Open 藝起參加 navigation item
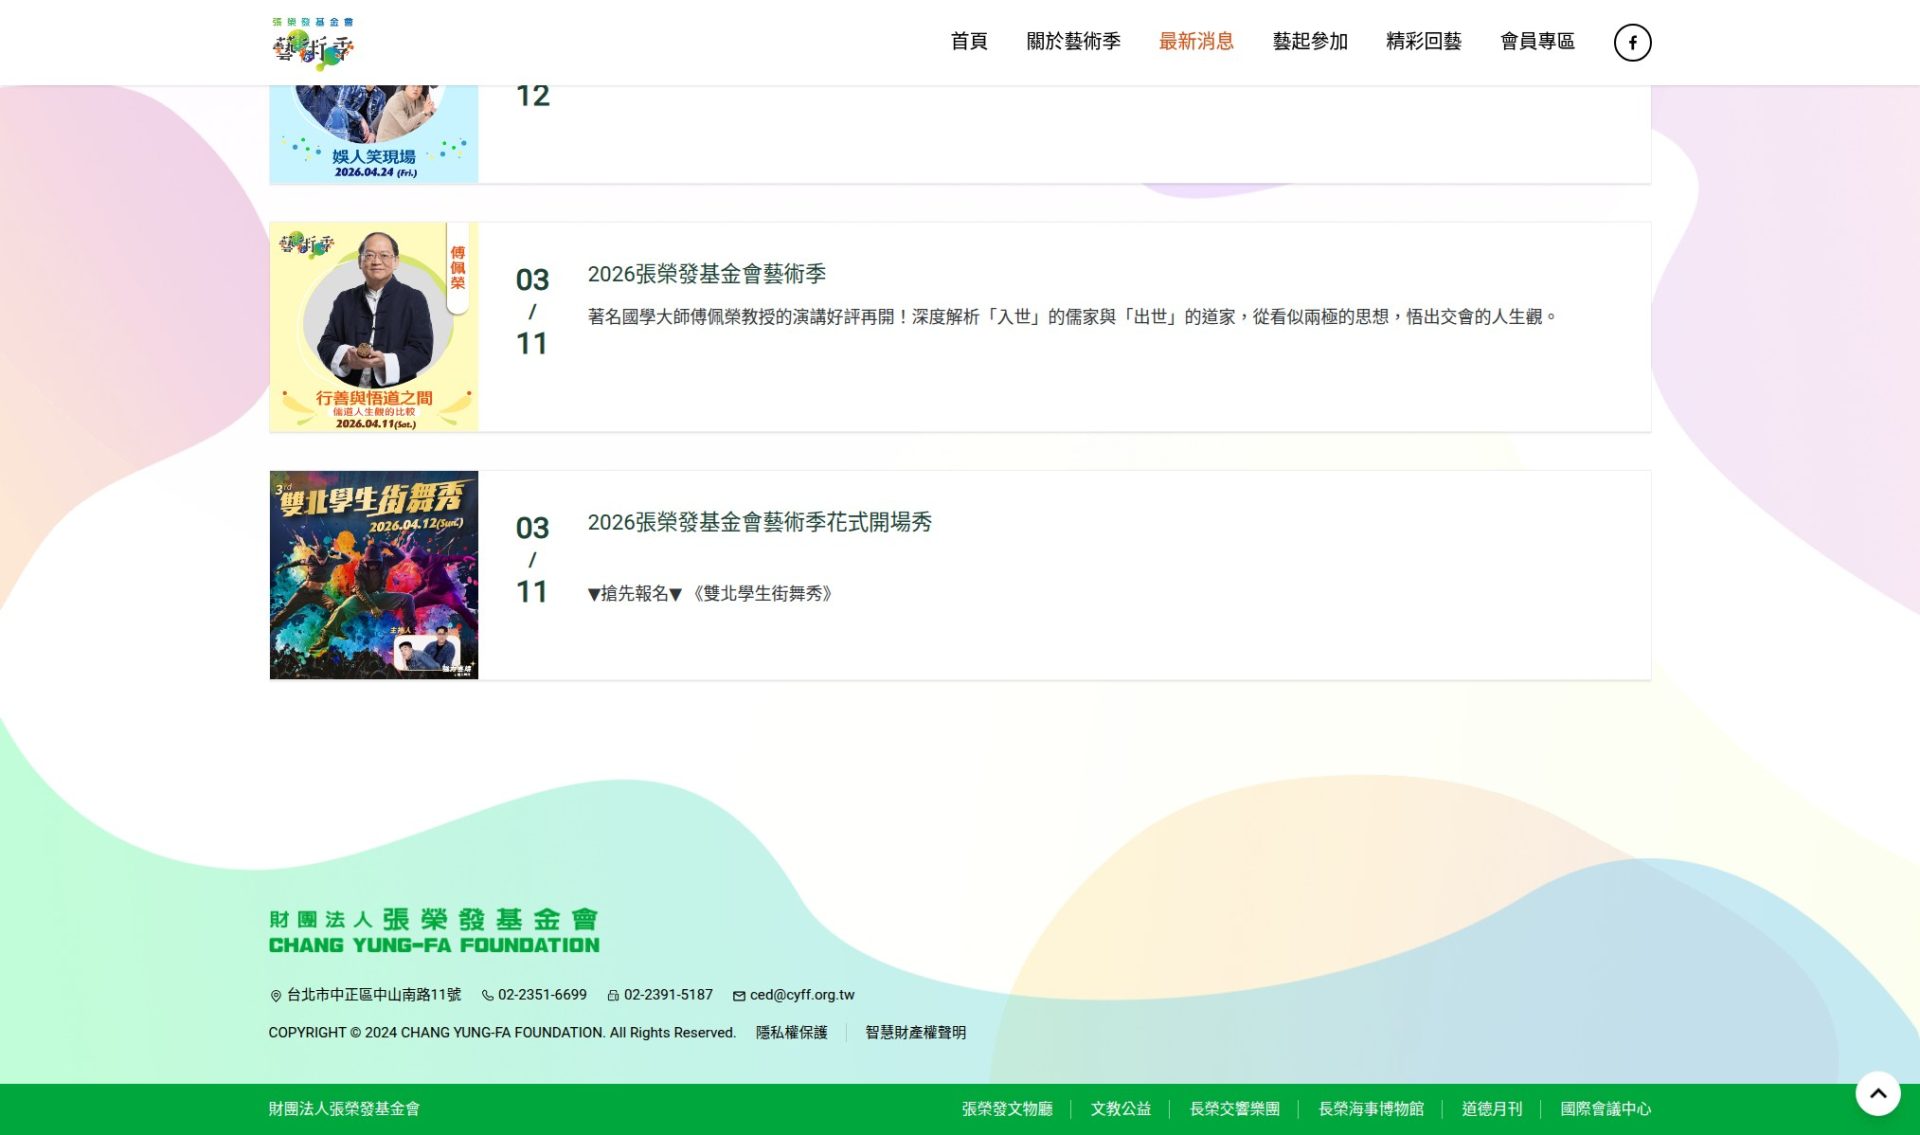This screenshot has width=1920, height=1135. click(x=1310, y=41)
